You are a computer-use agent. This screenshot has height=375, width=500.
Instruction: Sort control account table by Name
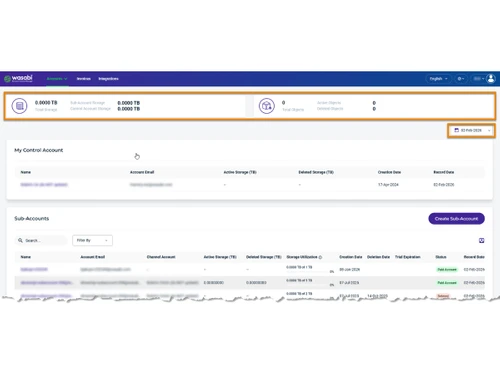tap(26, 172)
